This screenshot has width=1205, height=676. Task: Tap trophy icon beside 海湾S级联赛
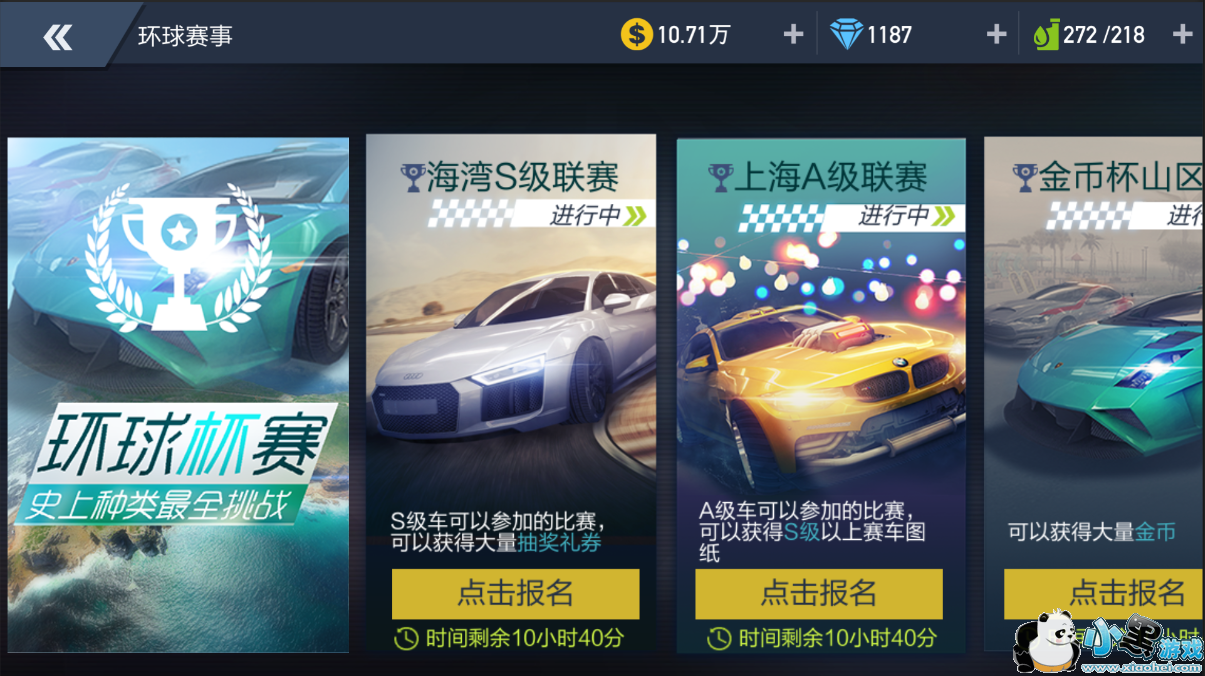coord(412,178)
